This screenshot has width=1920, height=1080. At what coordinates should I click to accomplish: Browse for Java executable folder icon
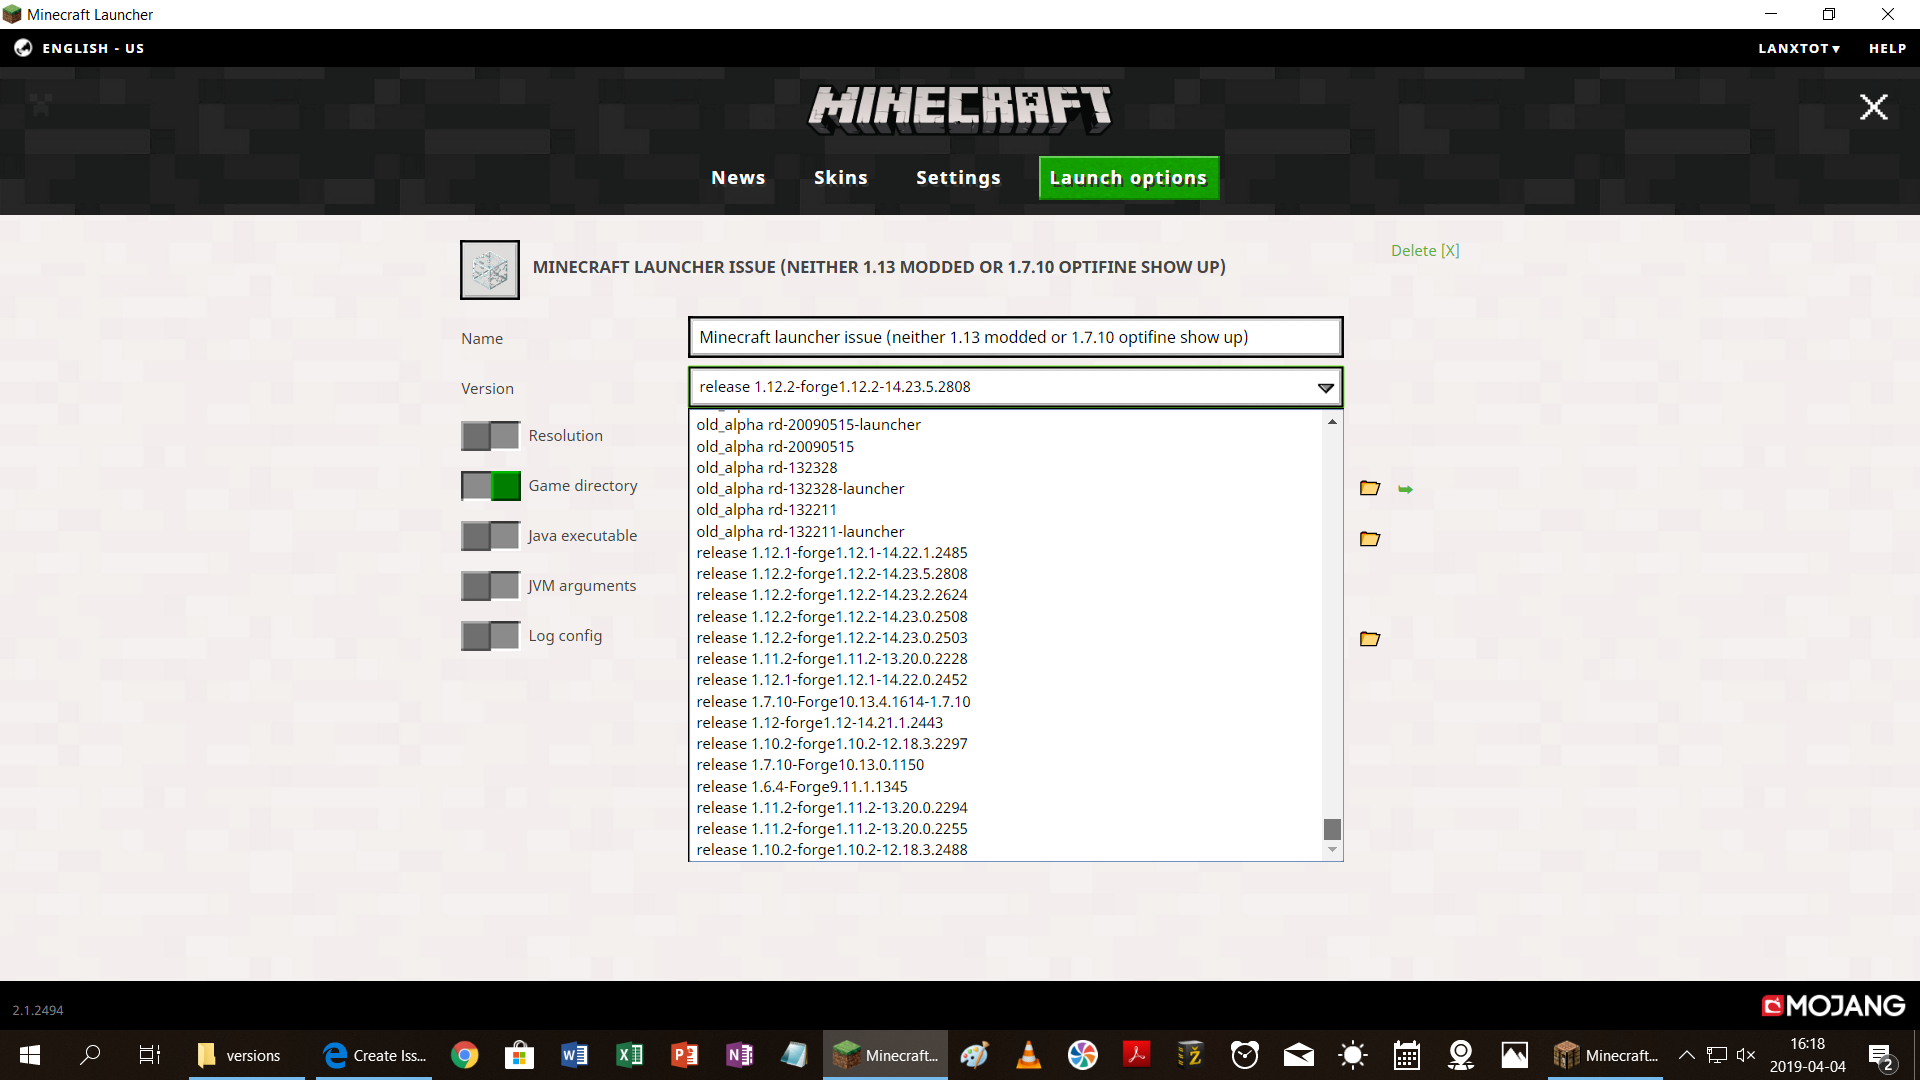tap(1370, 539)
